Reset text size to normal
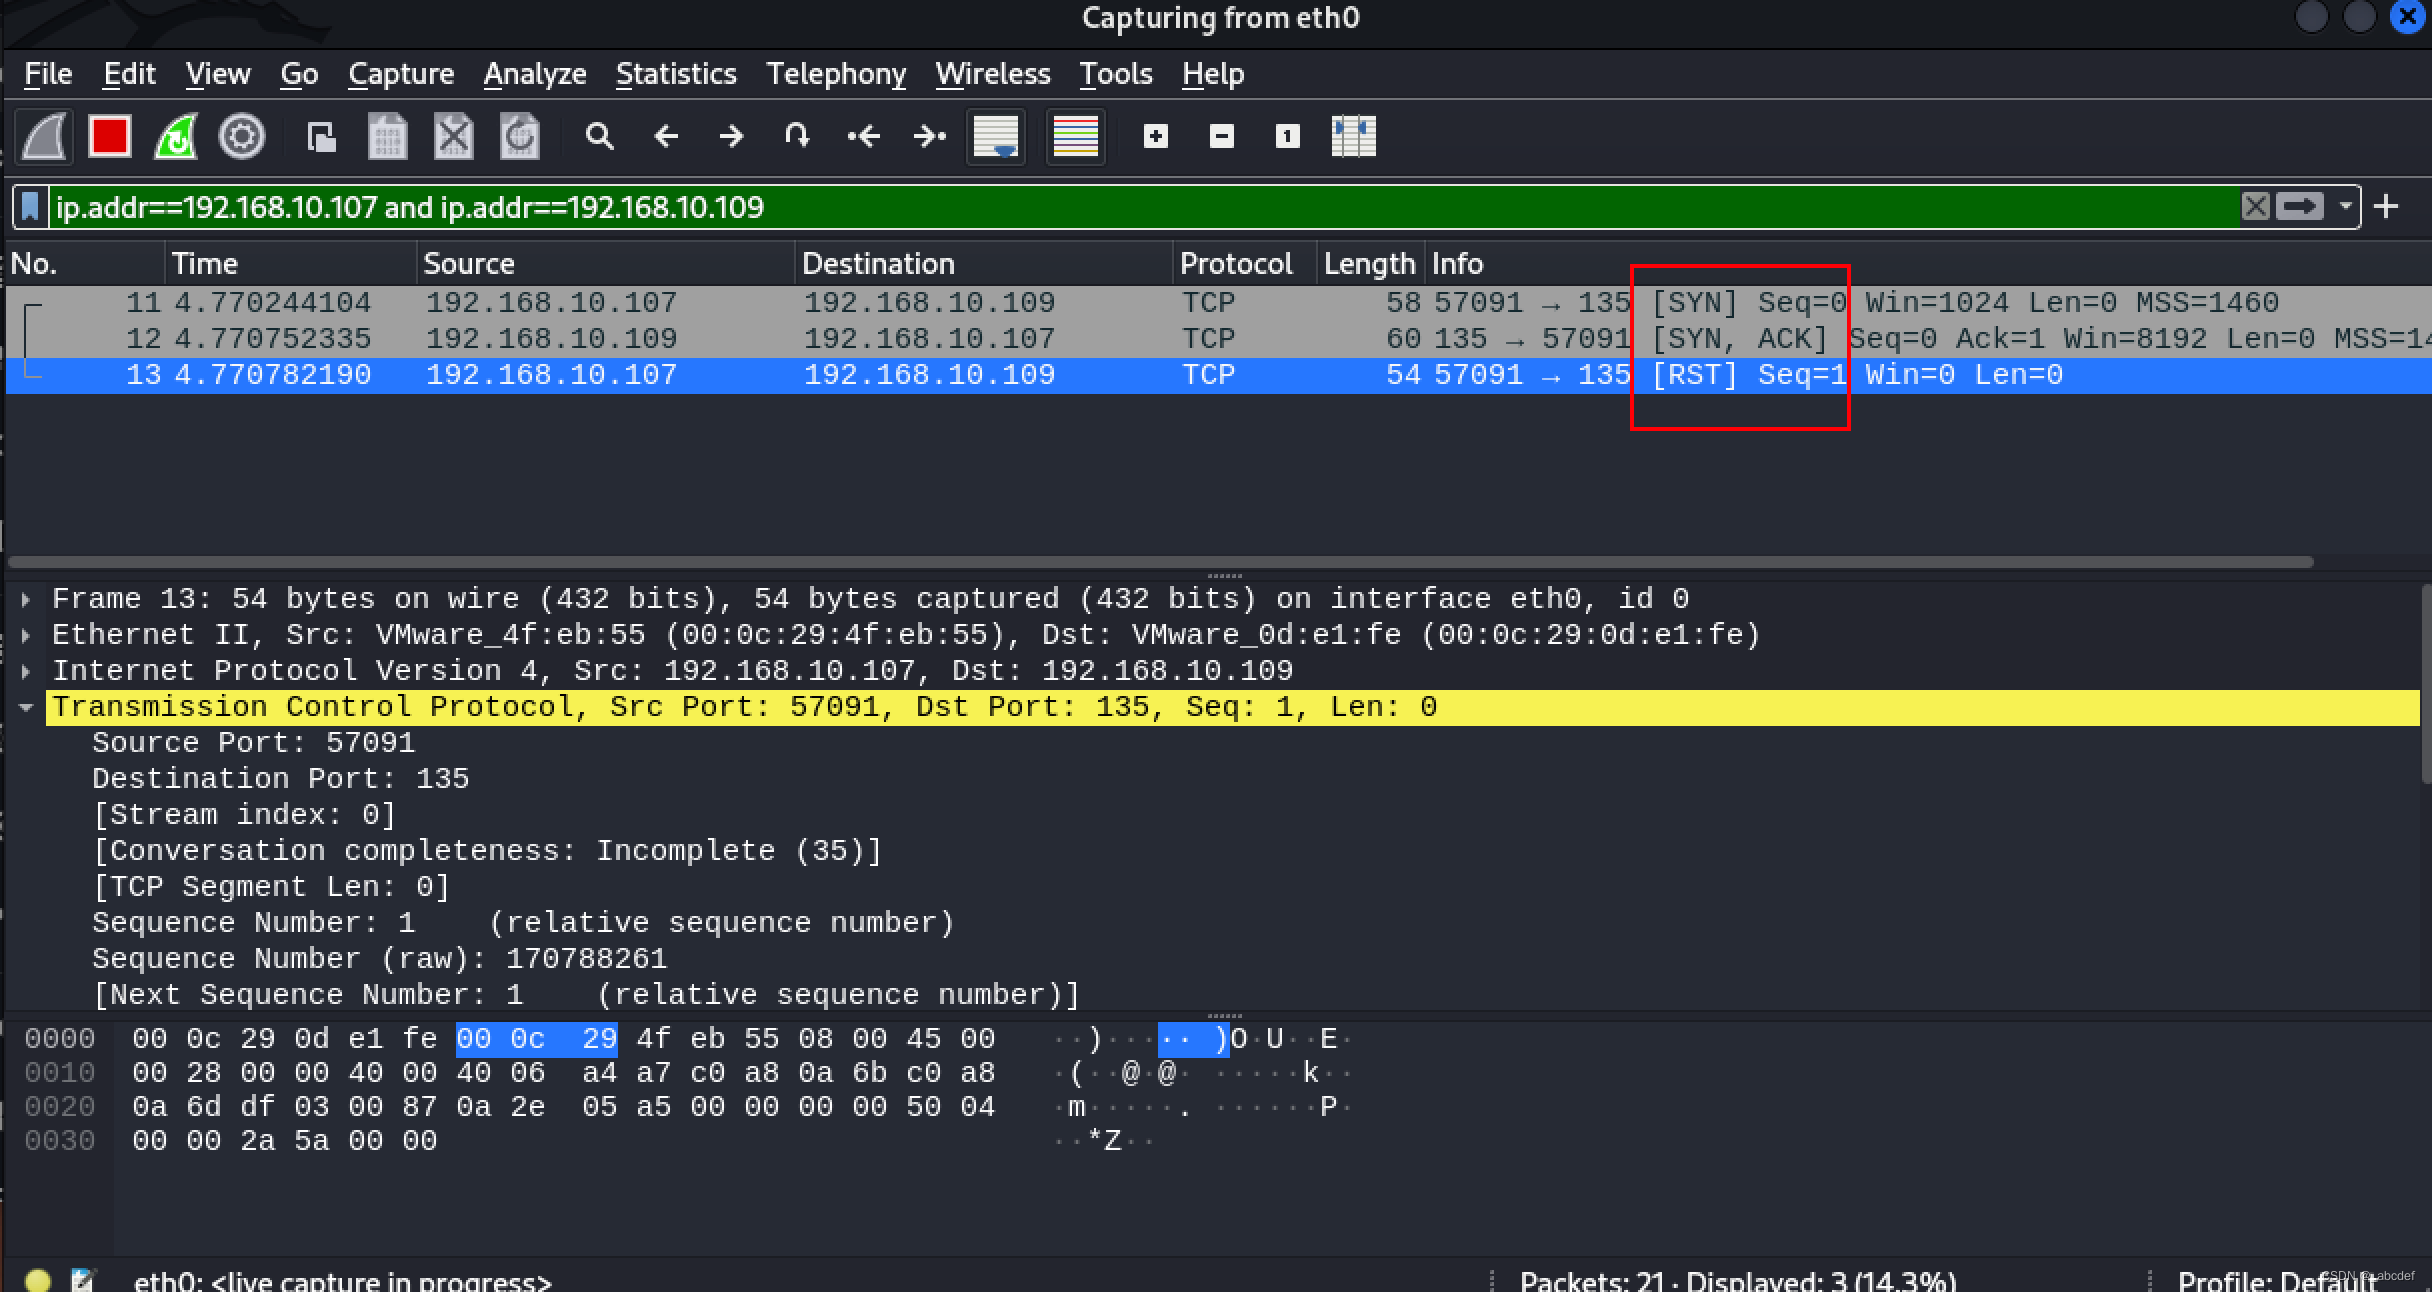The height and width of the screenshot is (1292, 2432). (x=1288, y=136)
